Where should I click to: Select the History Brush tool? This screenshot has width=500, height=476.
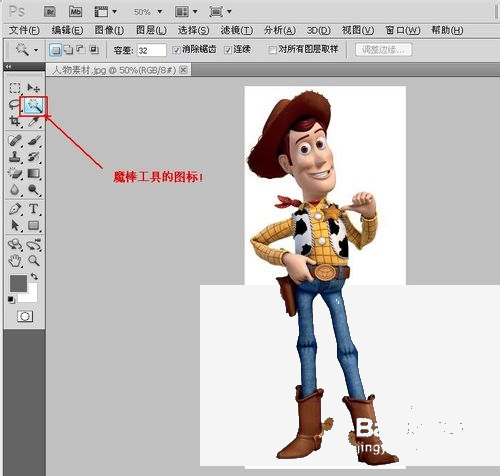34,157
